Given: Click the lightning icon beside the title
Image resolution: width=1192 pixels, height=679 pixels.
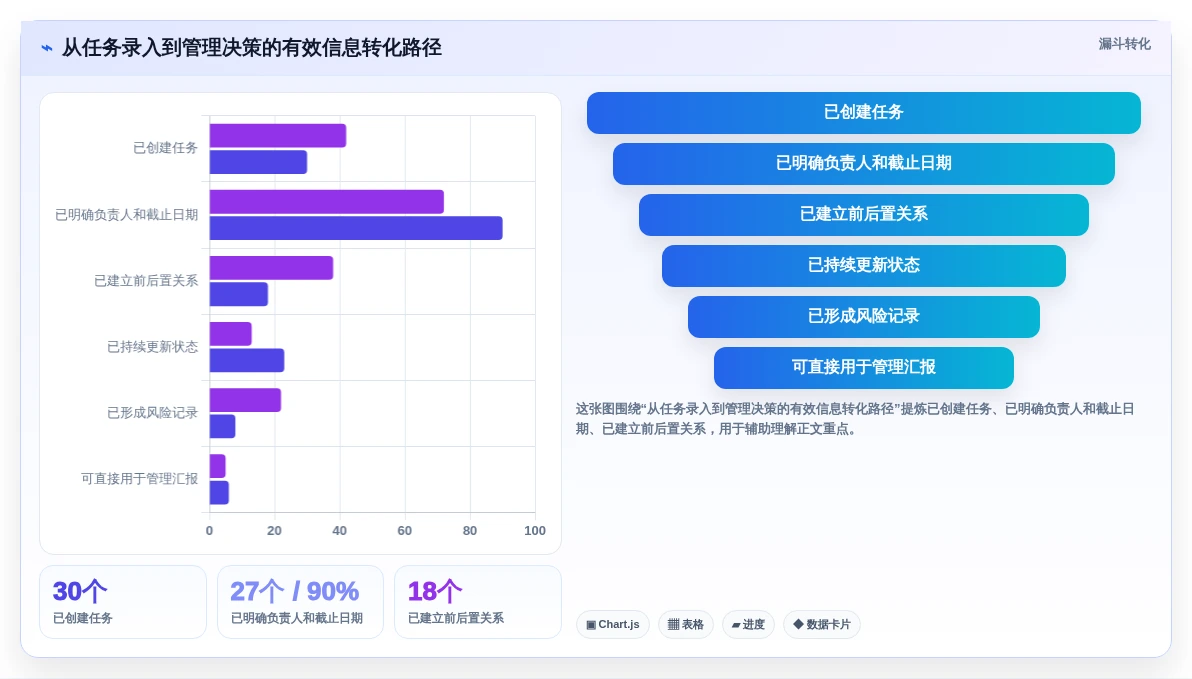Looking at the screenshot, I should pos(47,48).
